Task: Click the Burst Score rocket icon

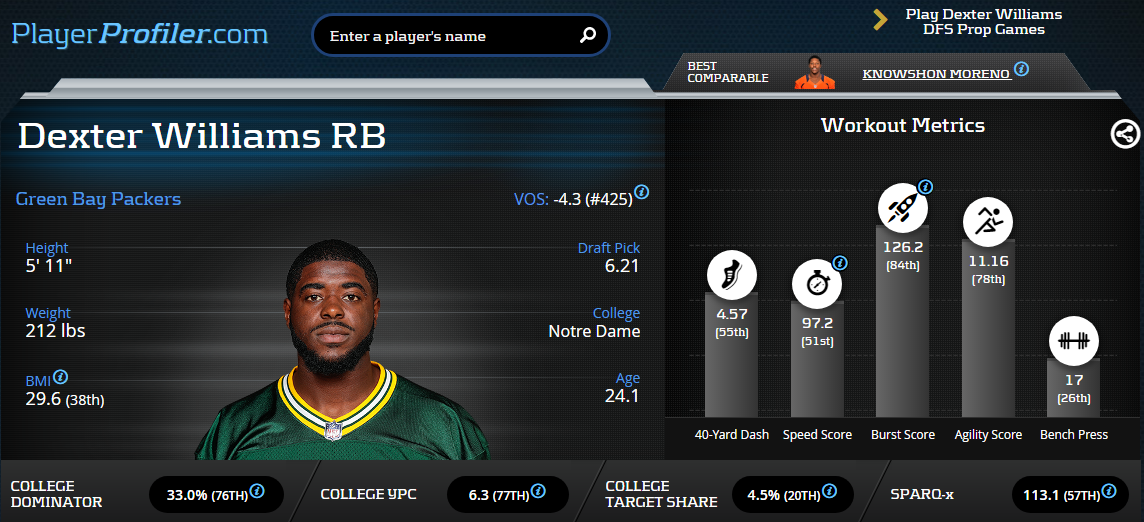Action: (x=903, y=207)
